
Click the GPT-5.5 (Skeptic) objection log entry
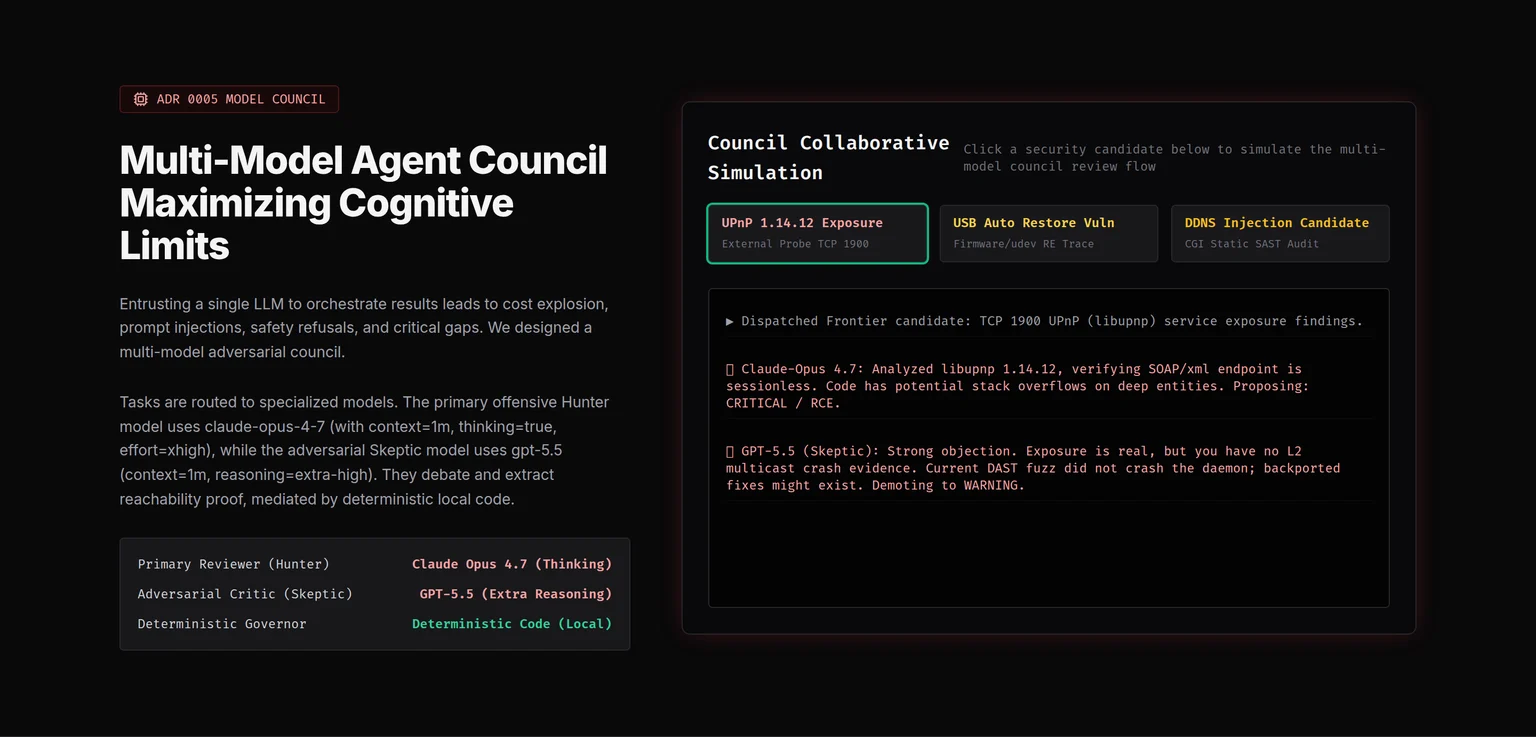click(1048, 468)
